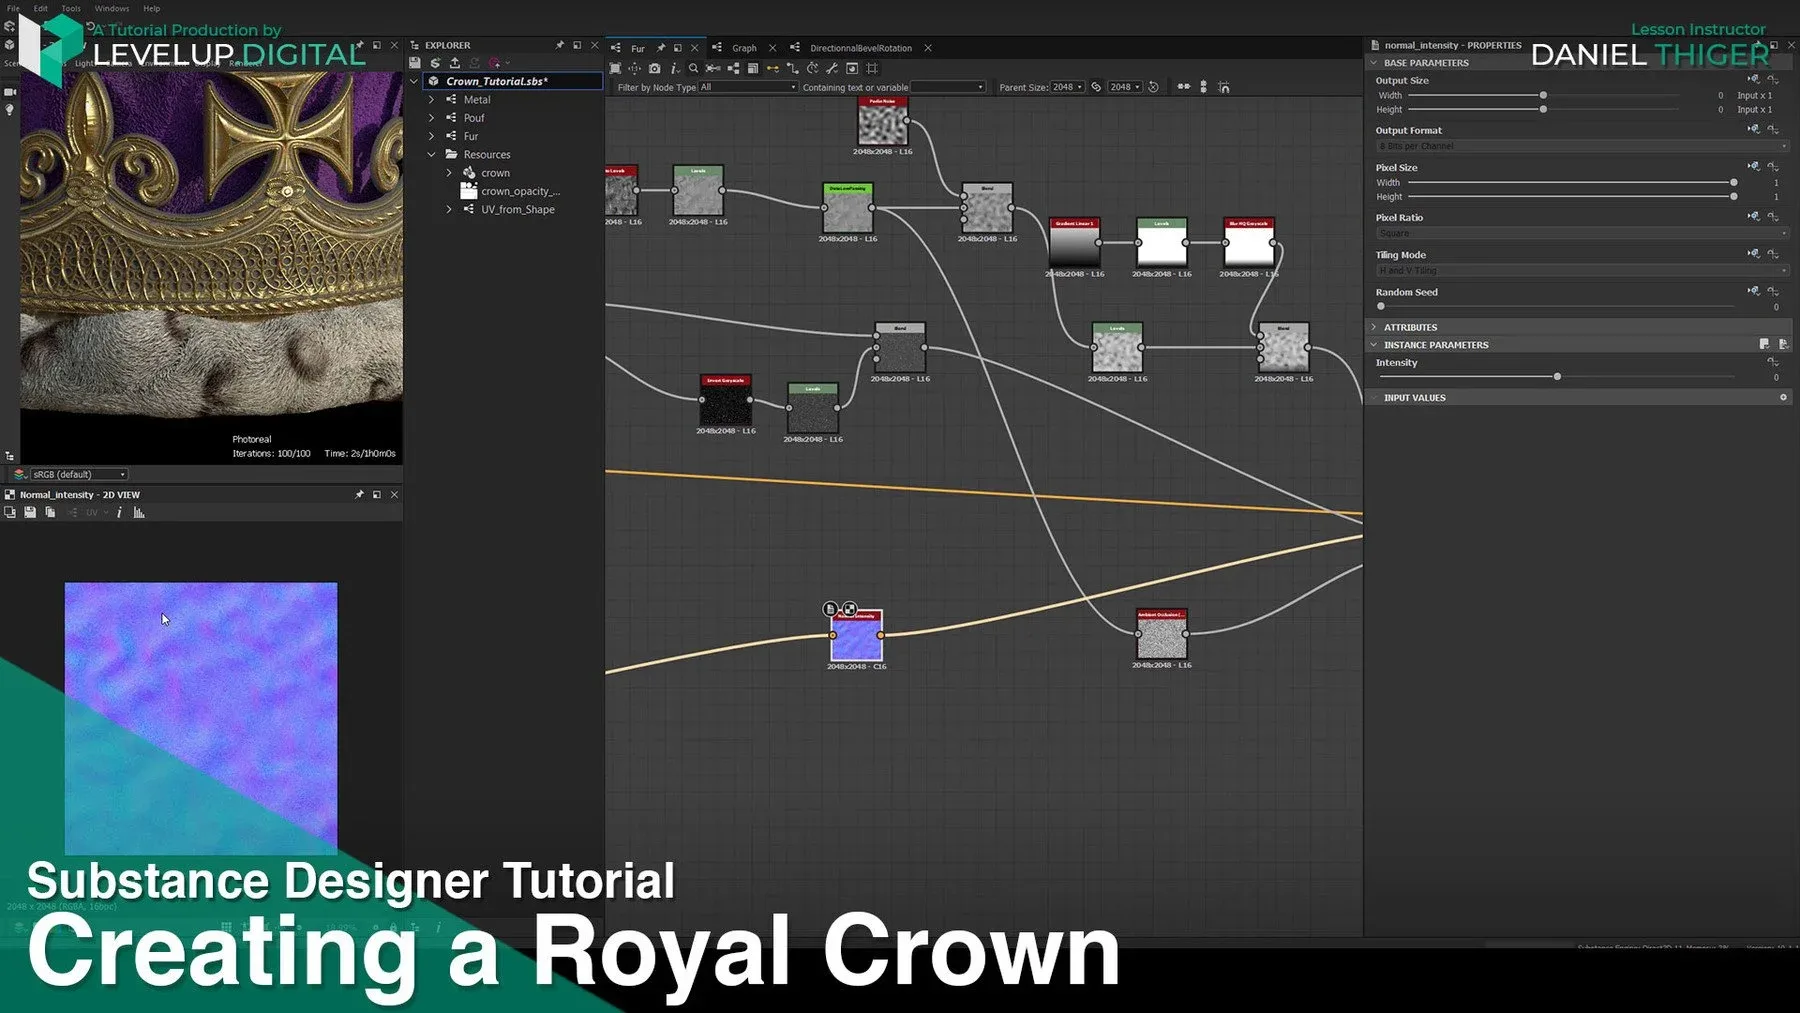Screen dimensions: 1800x1013
Task: Toggle the pin on the Fur graph tab
Action: pyautogui.click(x=660, y=48)
